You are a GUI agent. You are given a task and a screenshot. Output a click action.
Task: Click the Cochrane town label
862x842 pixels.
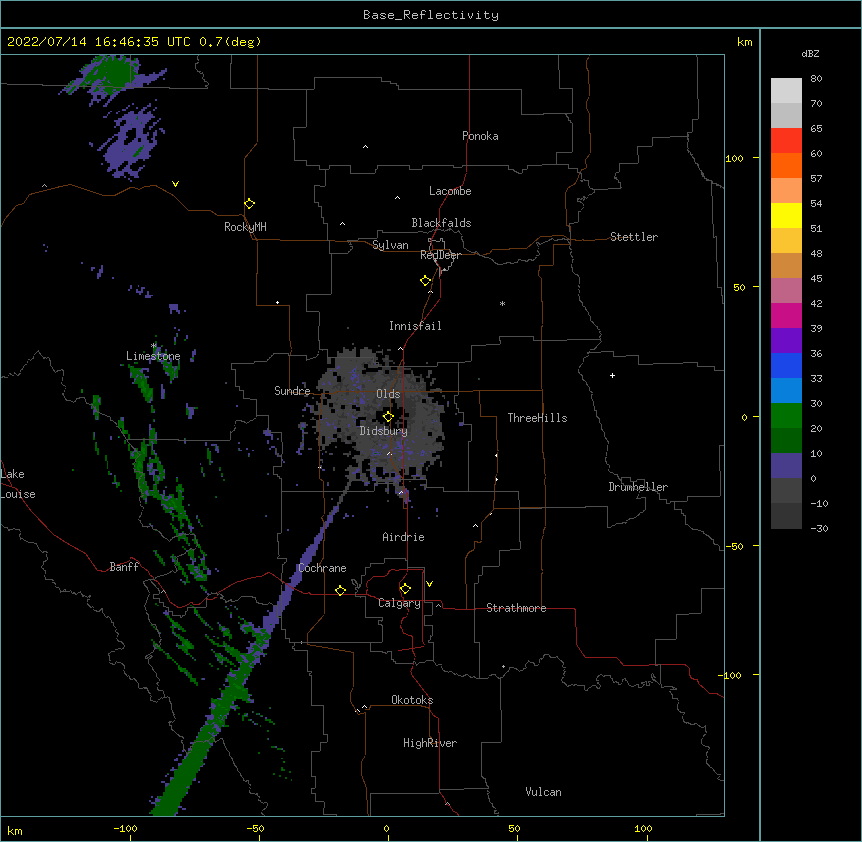(322, 568)
